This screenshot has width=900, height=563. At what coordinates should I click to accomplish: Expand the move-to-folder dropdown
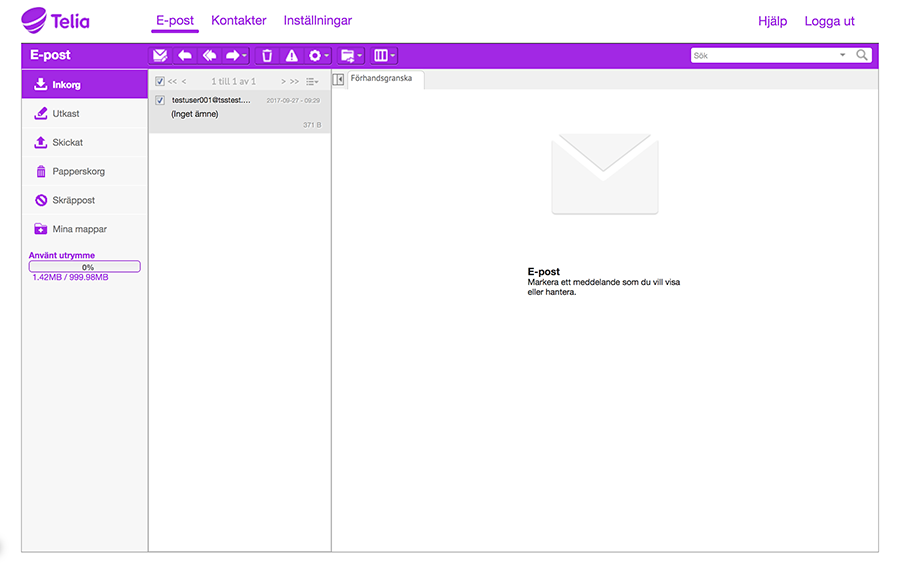[351, 56]
